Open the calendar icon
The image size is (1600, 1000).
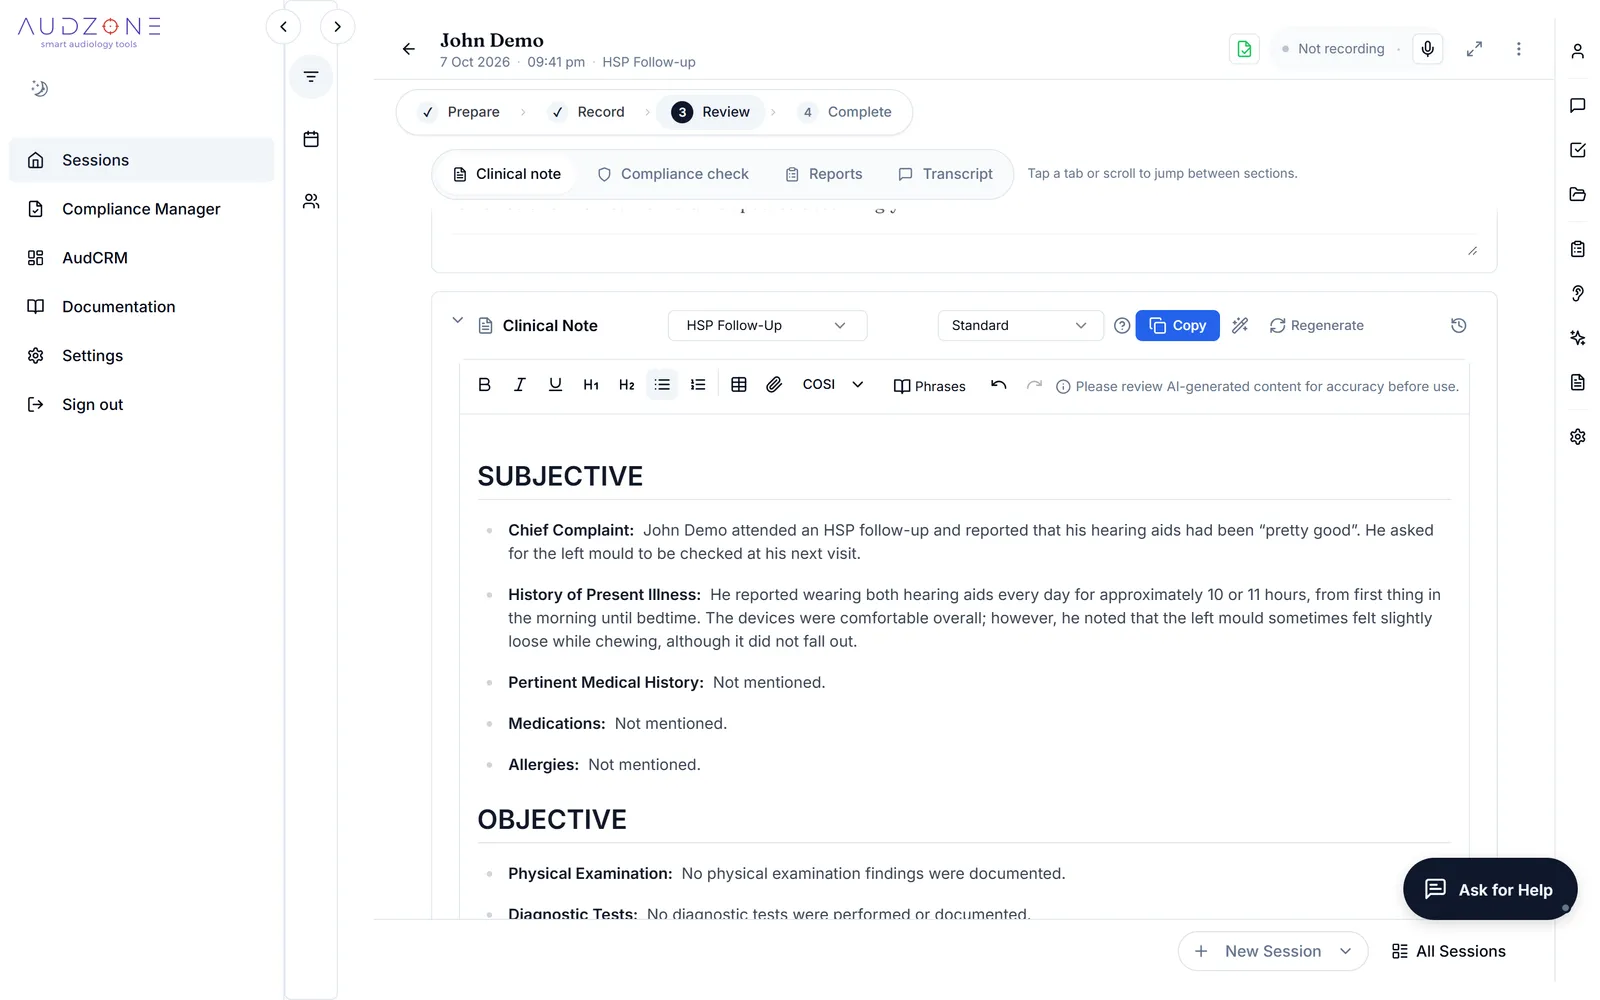(311, 139)
